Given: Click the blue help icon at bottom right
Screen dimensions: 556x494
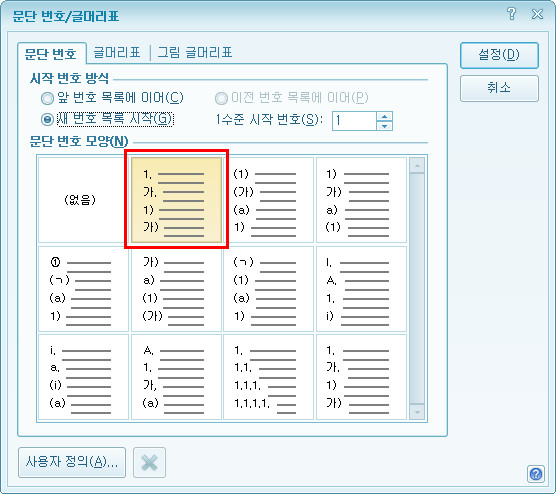Looking at the screenshot, I should pos(535,474).
